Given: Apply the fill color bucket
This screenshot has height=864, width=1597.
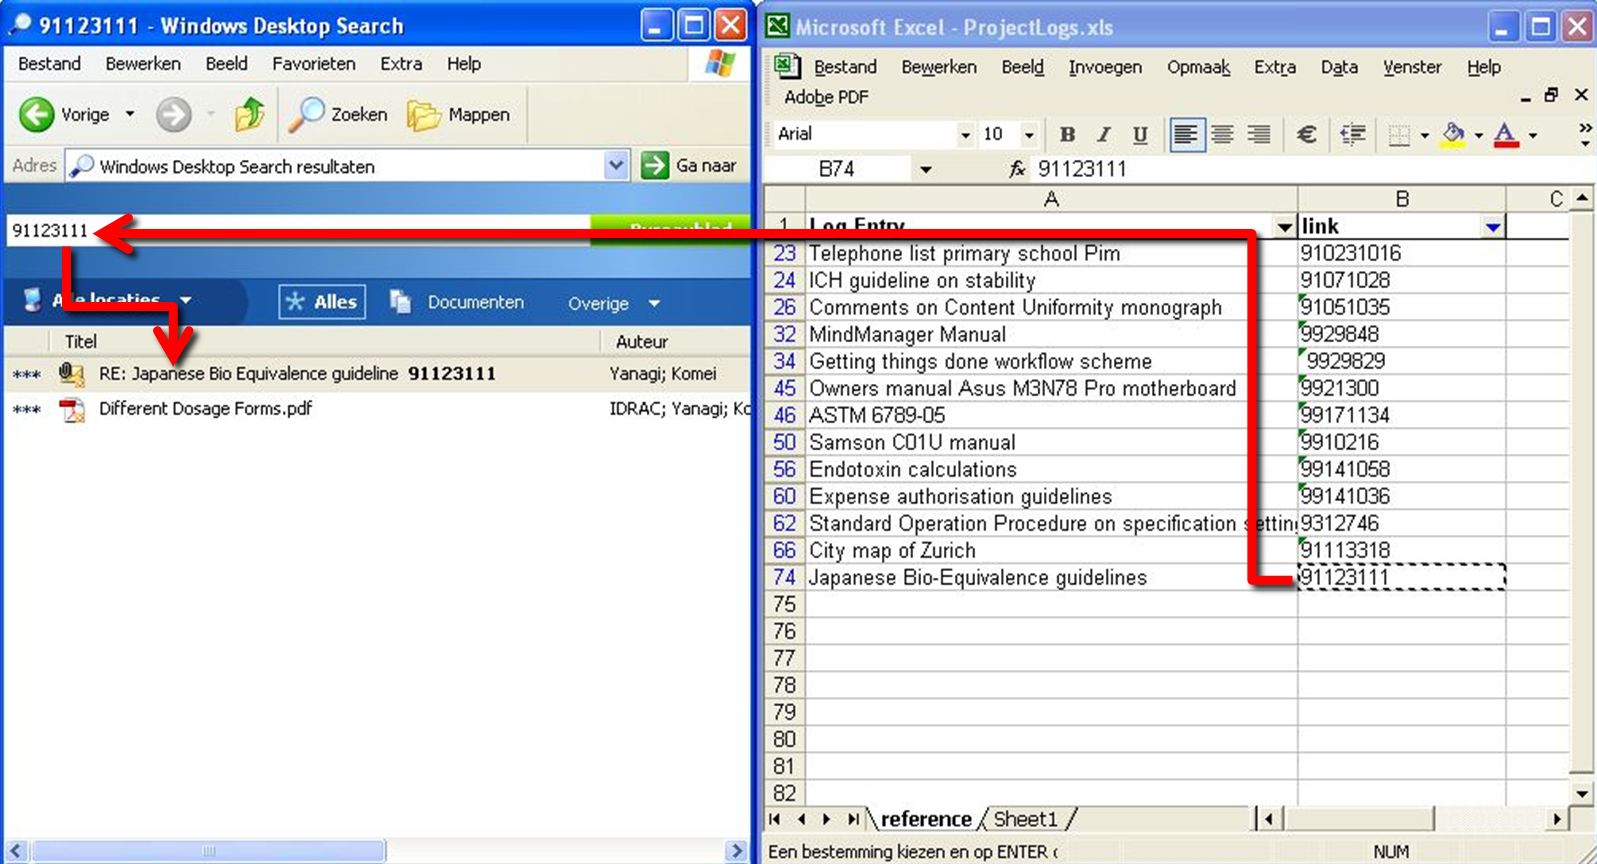Looking at the screenshot, I should tap(1453, 135).
